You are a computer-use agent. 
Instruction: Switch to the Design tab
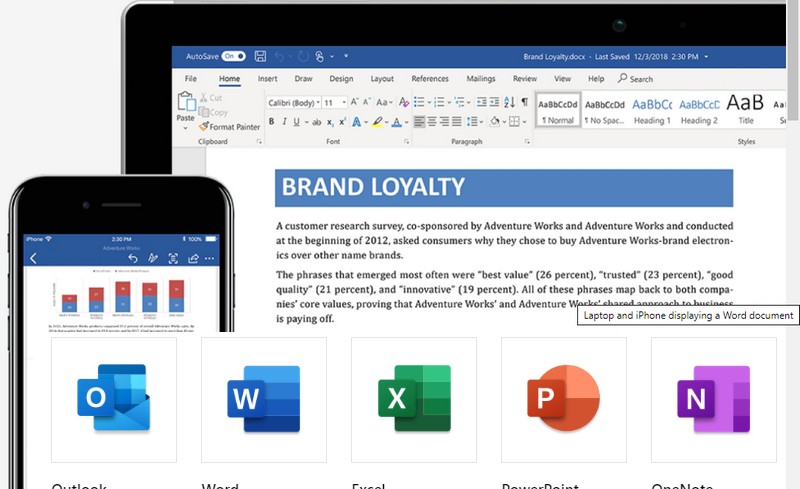341,79
